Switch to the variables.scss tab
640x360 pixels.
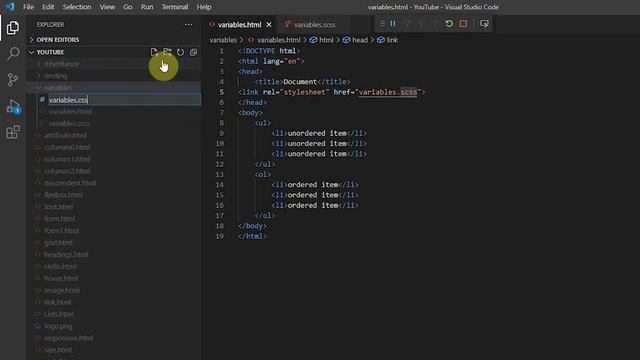[x=313, y=25]
